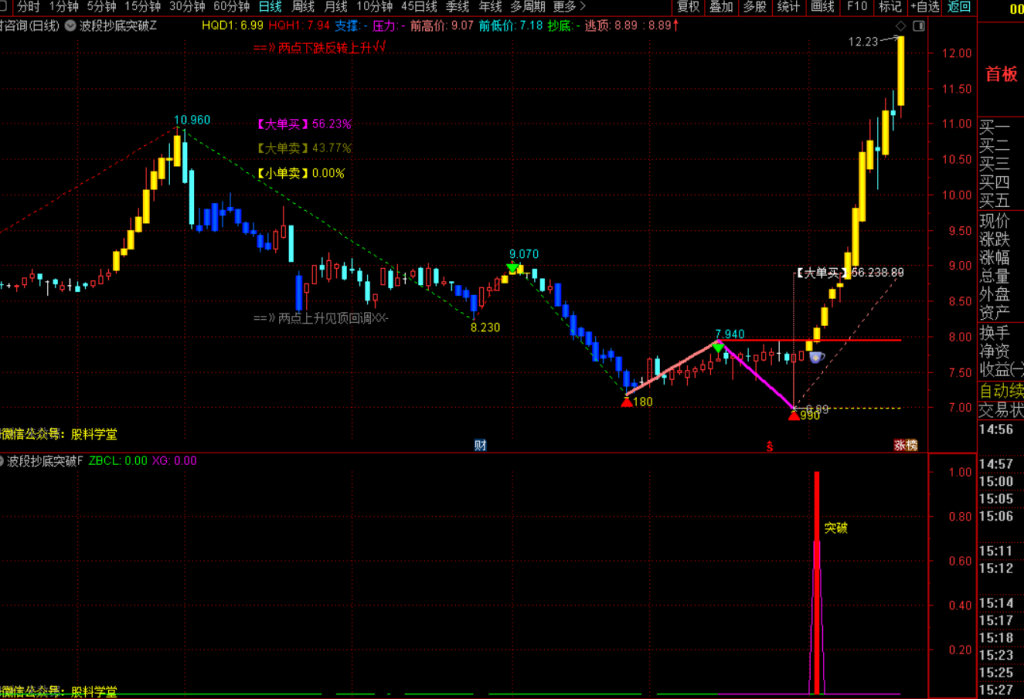Click the 【大单卖】43.77% label
The height and width of the screenshot is (699, 1024).
pos(302,148)
